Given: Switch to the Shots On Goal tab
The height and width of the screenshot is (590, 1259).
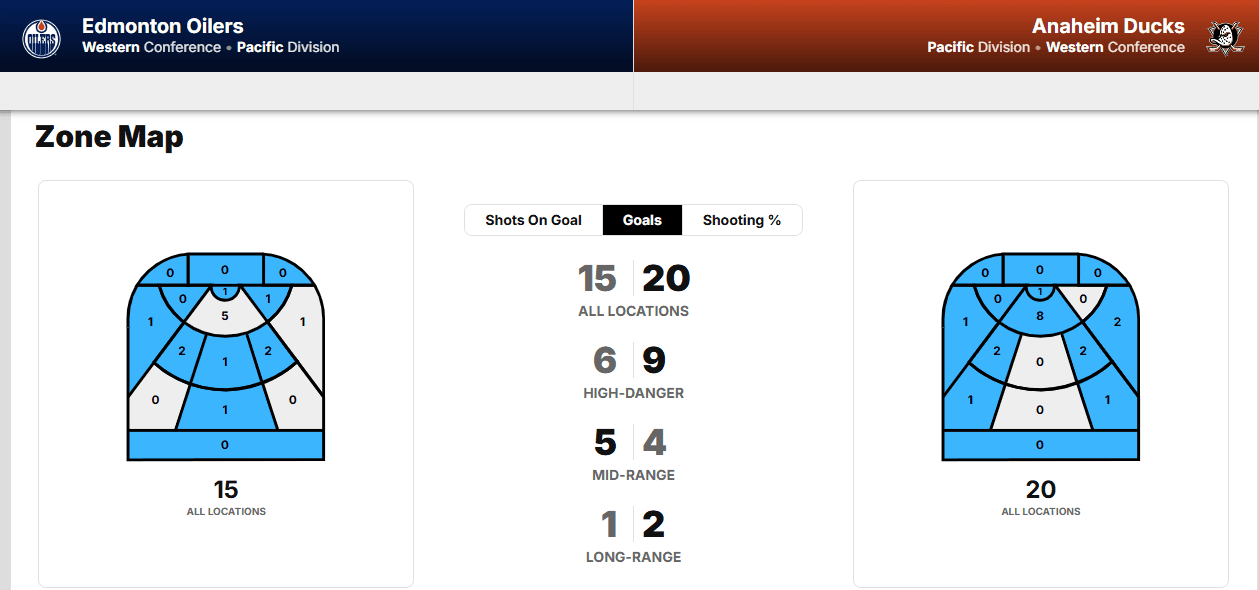Looking at the screenshot, I should (533, 220).
